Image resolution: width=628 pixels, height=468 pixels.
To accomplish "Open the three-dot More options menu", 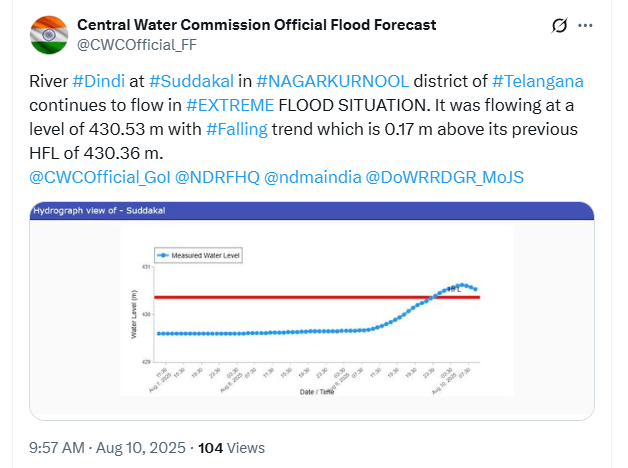I will pos(597,24).
